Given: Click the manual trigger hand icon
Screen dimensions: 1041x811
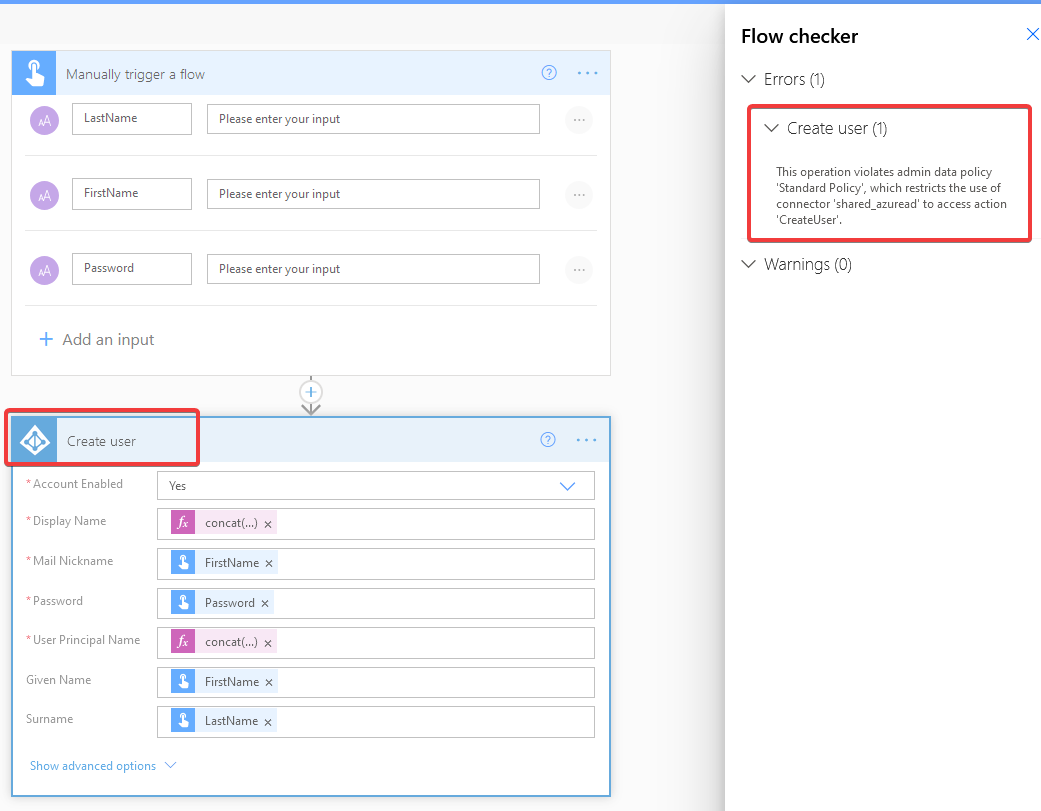Looking at the screenshot, I should (33, 72).
